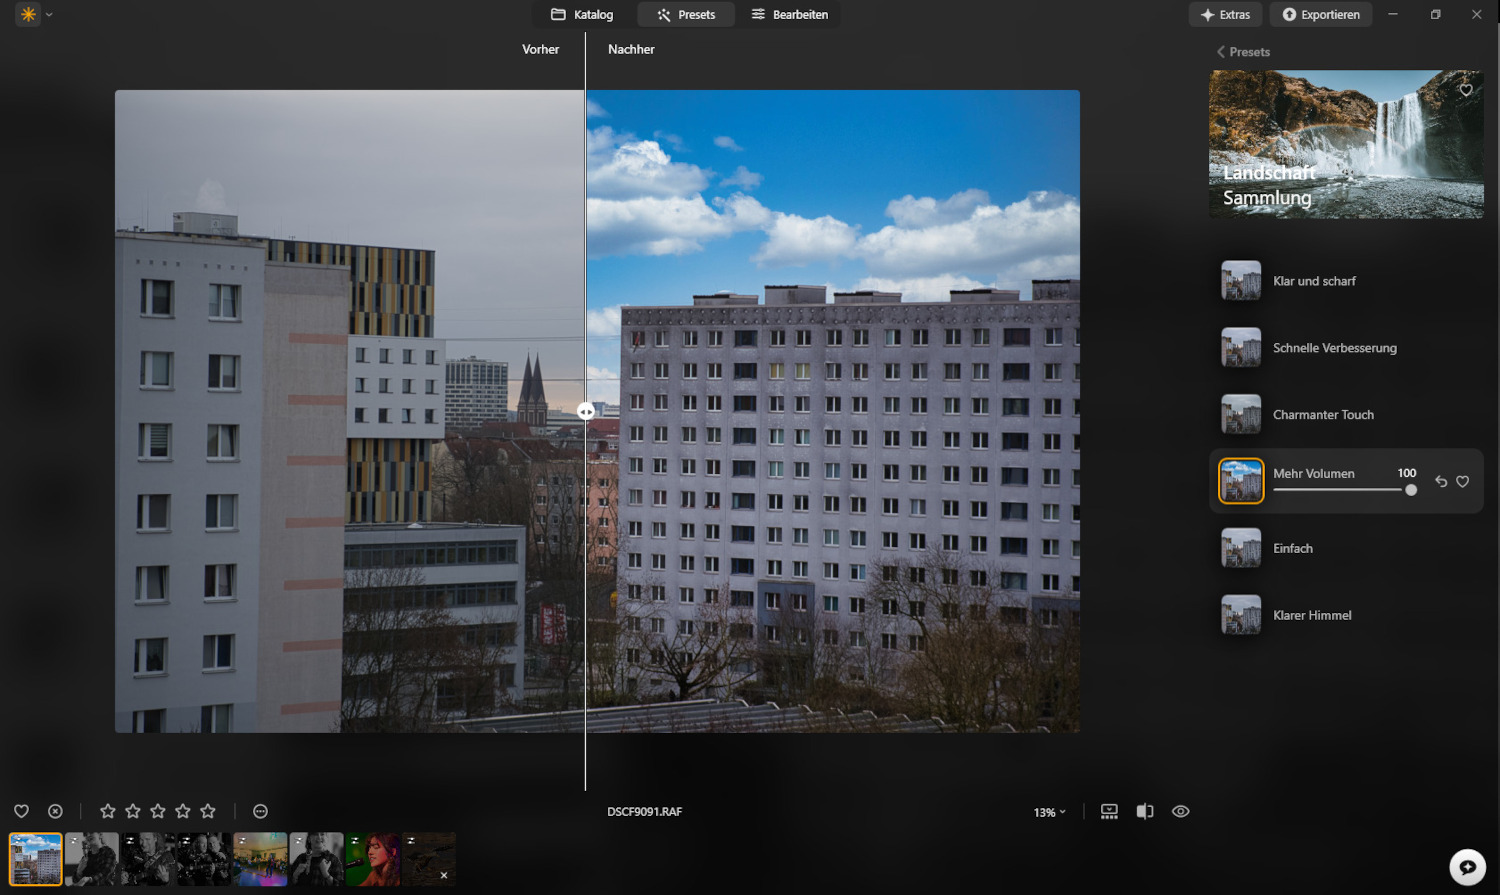The width and height of the screenshot is (1500, 895).
Task: Expand the Luminar logo menu
Action: click(34, 15)
